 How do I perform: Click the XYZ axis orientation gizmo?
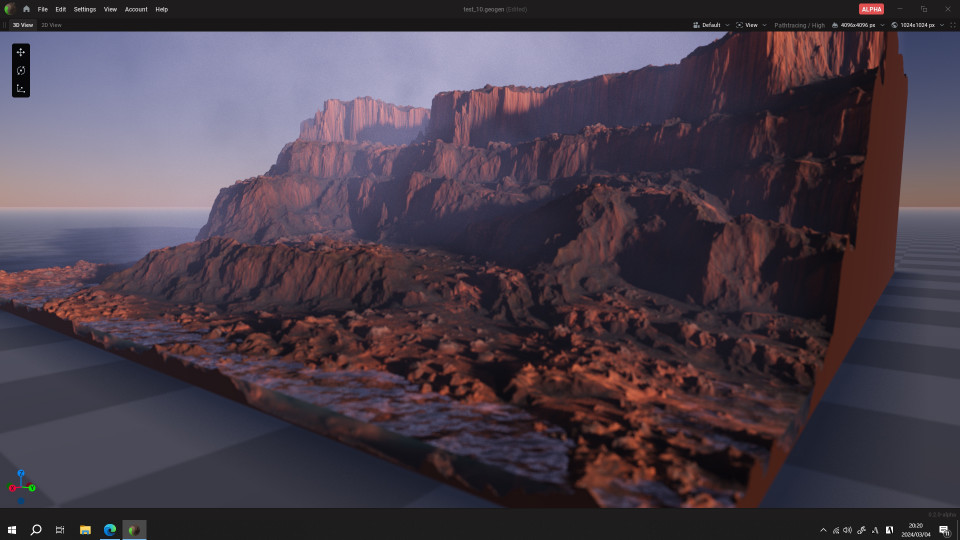22,485
